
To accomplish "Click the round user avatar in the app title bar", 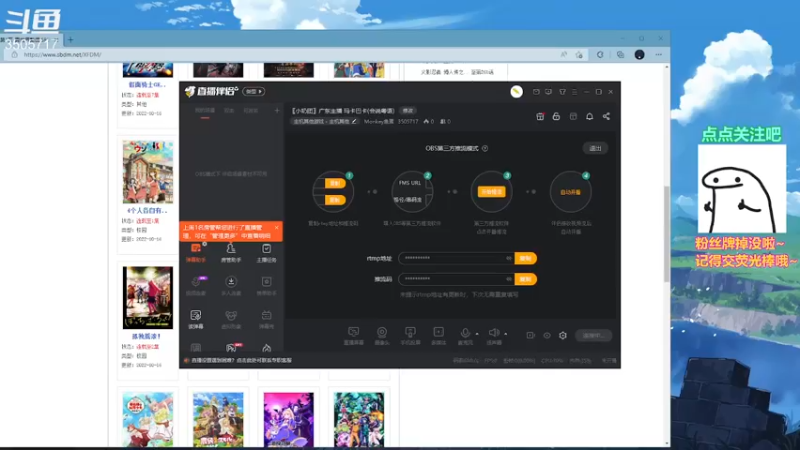I will [x=516, y=92].
